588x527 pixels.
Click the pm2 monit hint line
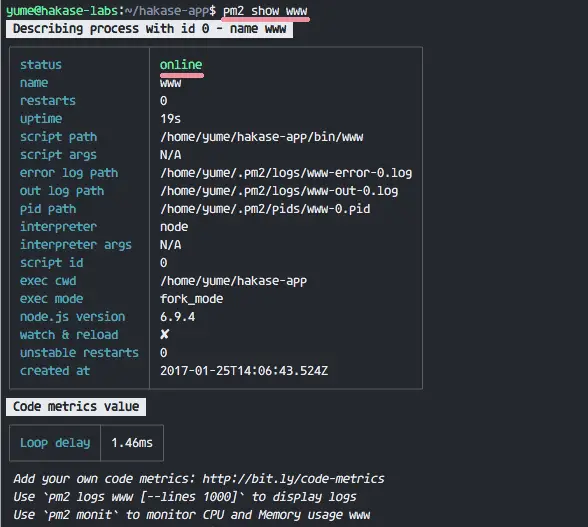192,515
